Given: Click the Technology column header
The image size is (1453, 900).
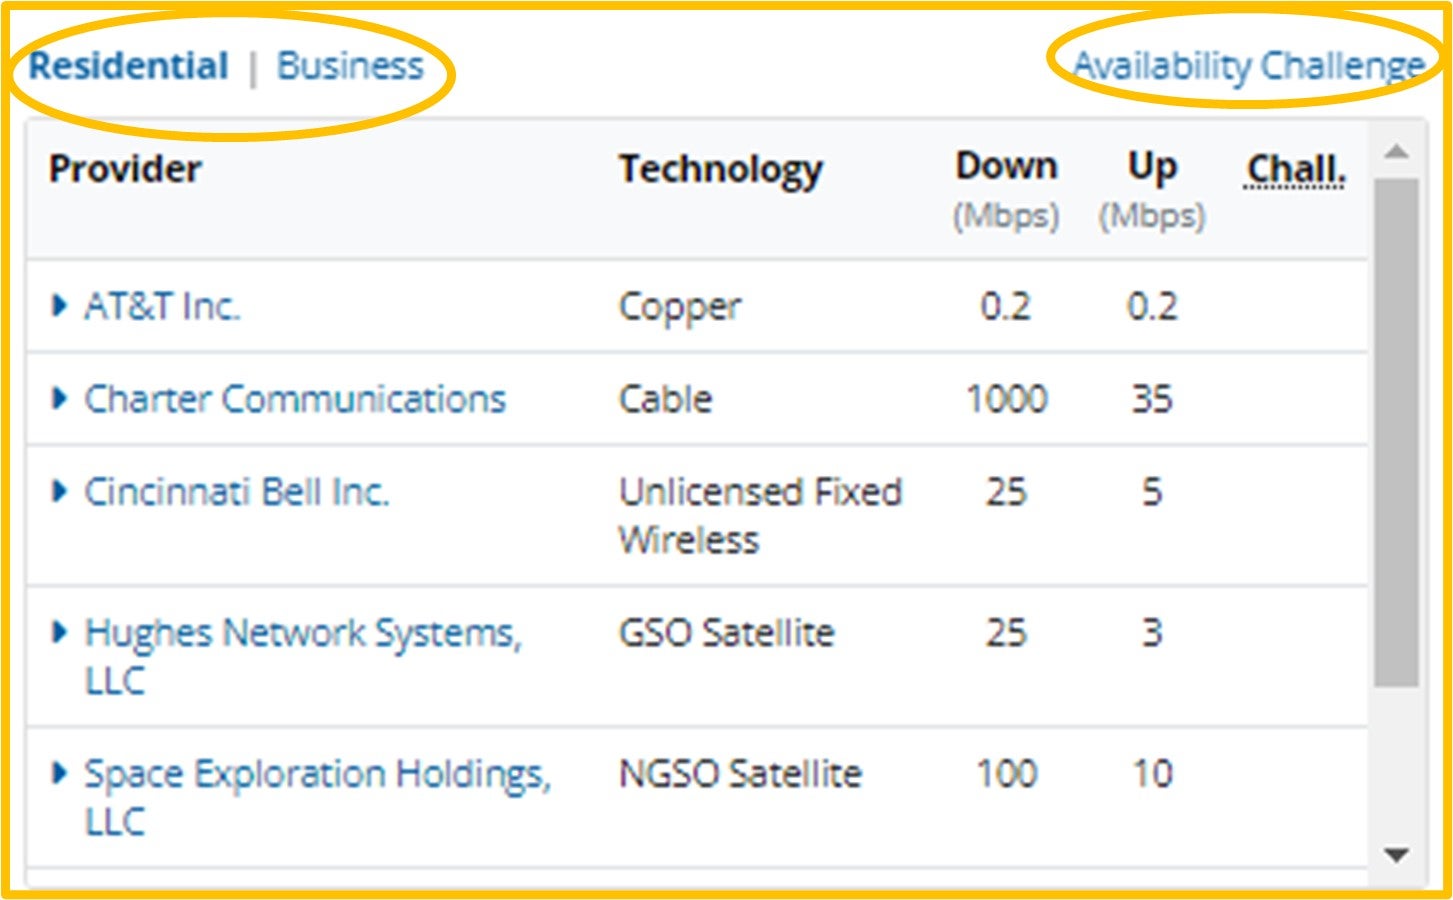Looking at the screenshot, I should point(720,169).
